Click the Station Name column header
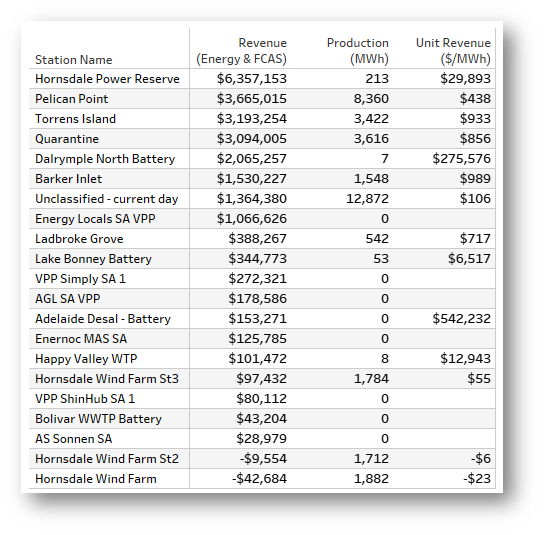545x535 pixels. coord(74,60)
